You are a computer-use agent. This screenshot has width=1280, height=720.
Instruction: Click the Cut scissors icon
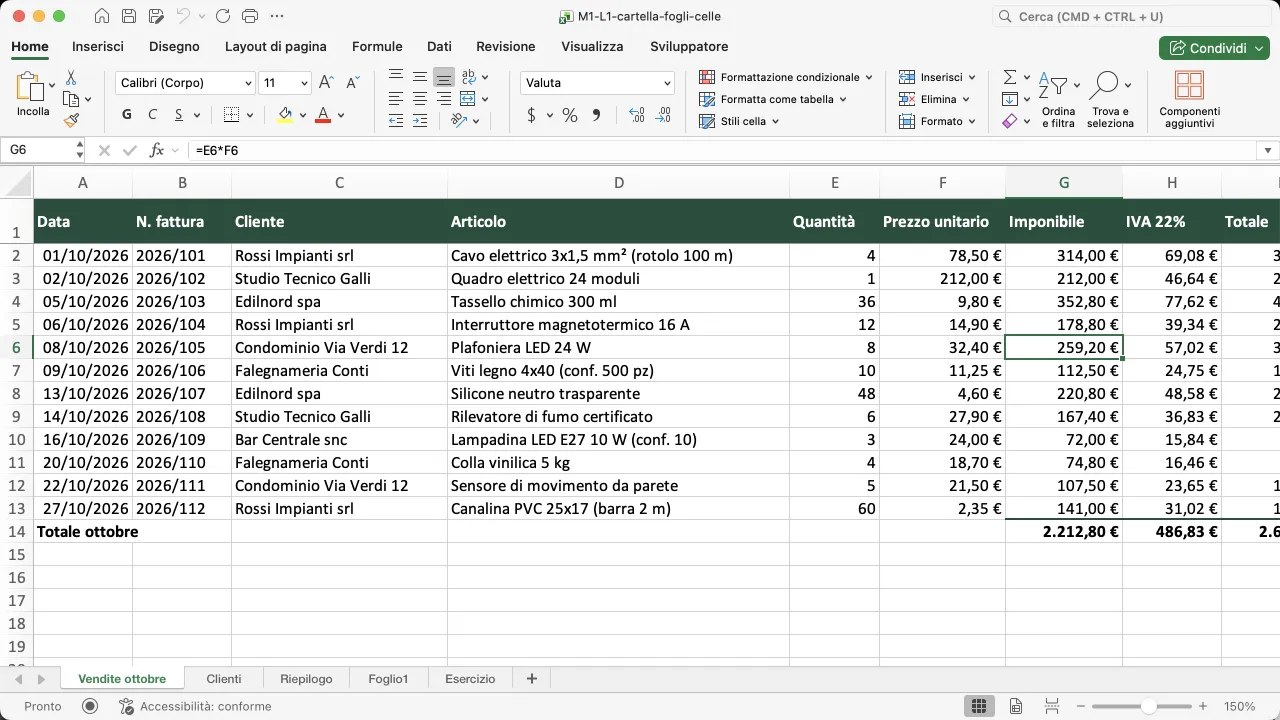tap(71, 77)
